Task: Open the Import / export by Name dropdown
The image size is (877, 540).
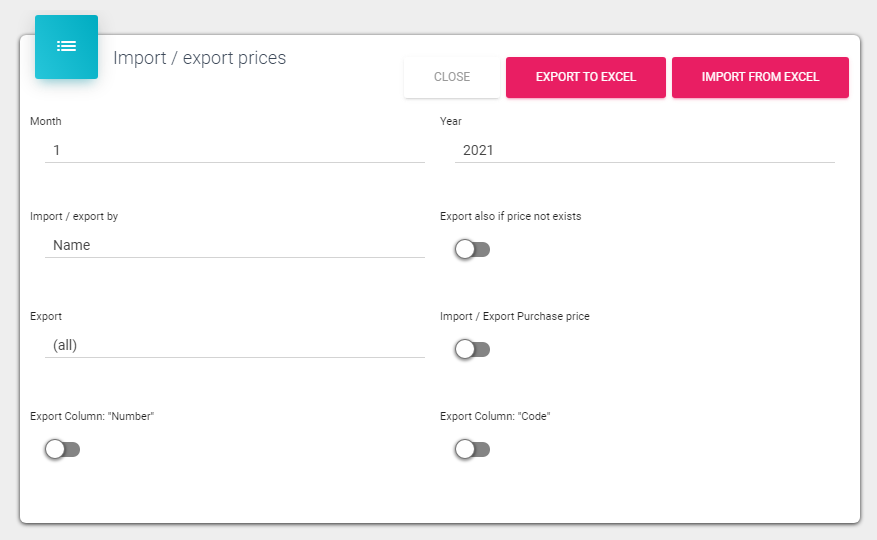Action: click(235, 245)
